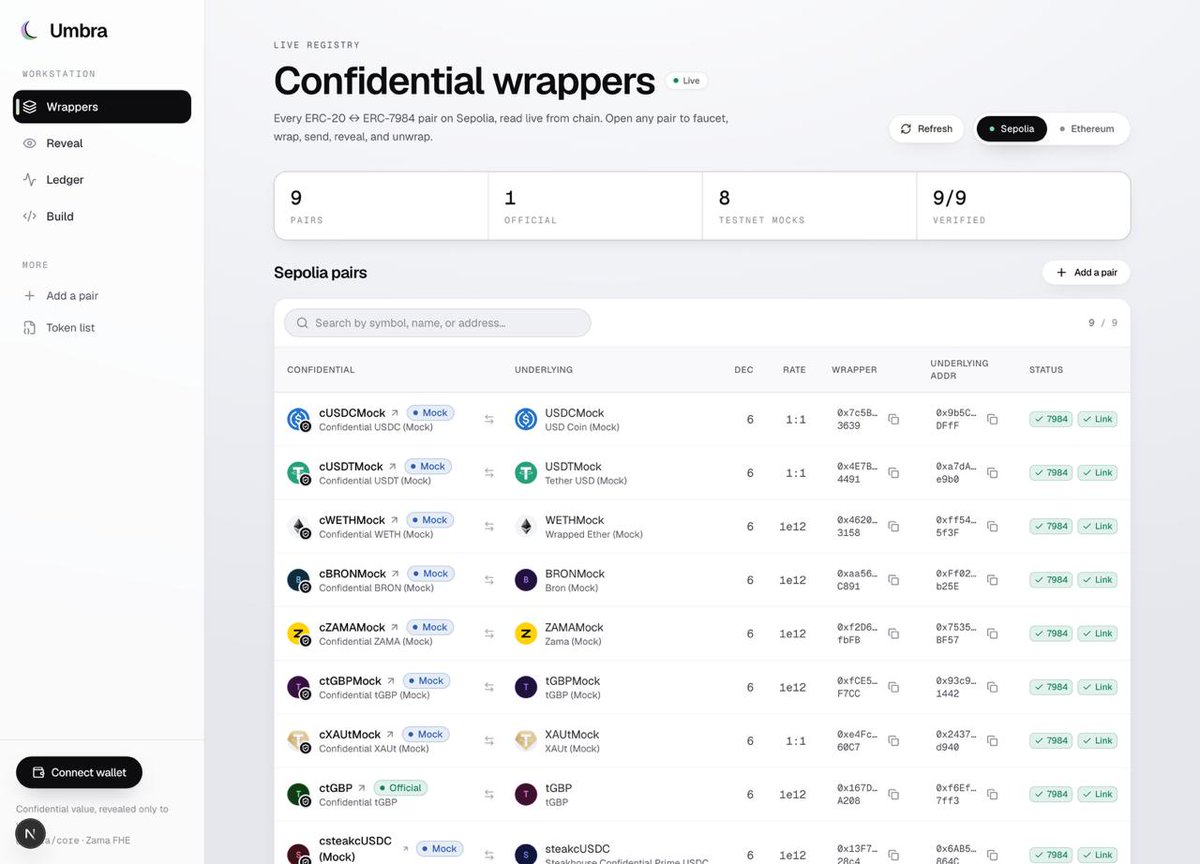Viewport: 1200px width, 864px height.
Task: Open cZAMAMock external link arrow
Action: 395,628
